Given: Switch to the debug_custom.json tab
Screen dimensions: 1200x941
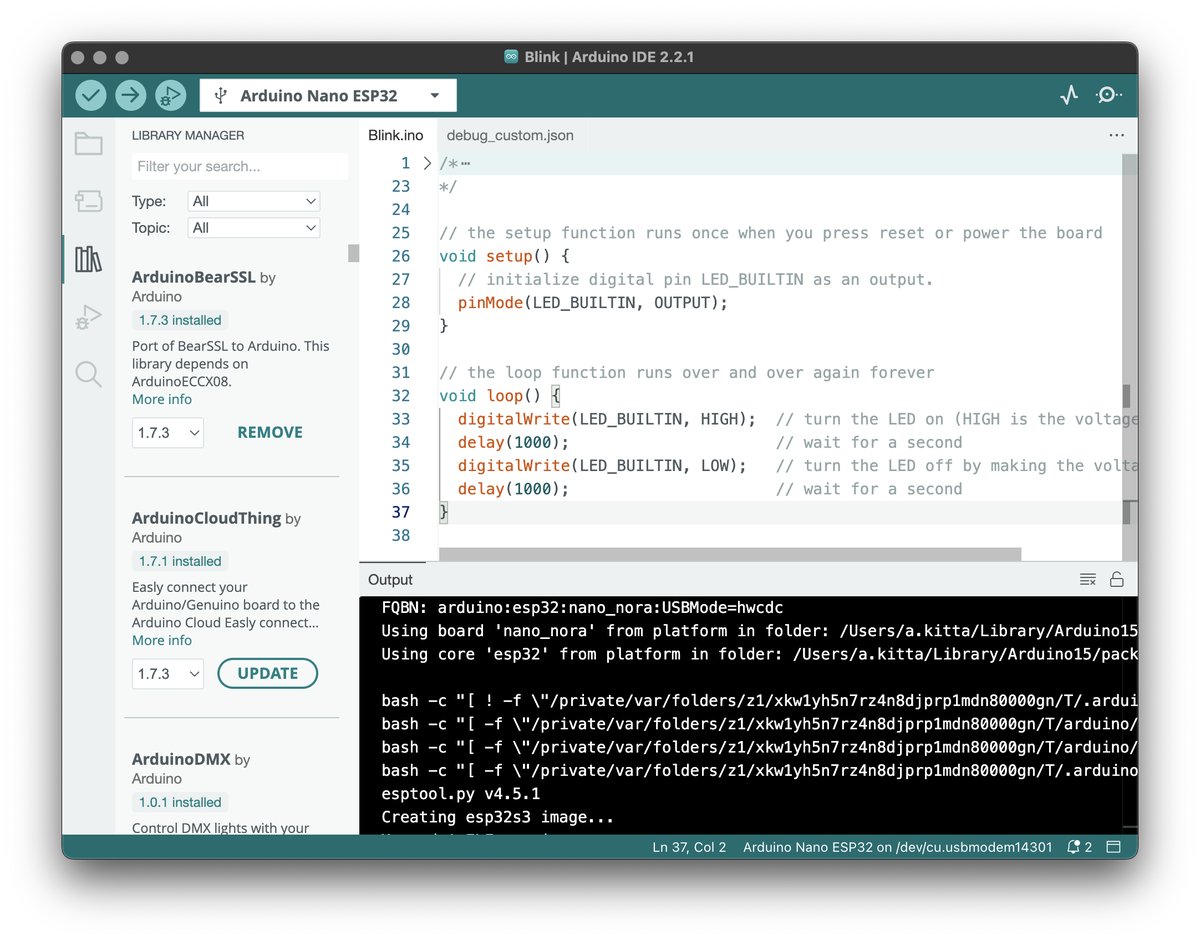Looking at the screenshot, I should (510, 134).
